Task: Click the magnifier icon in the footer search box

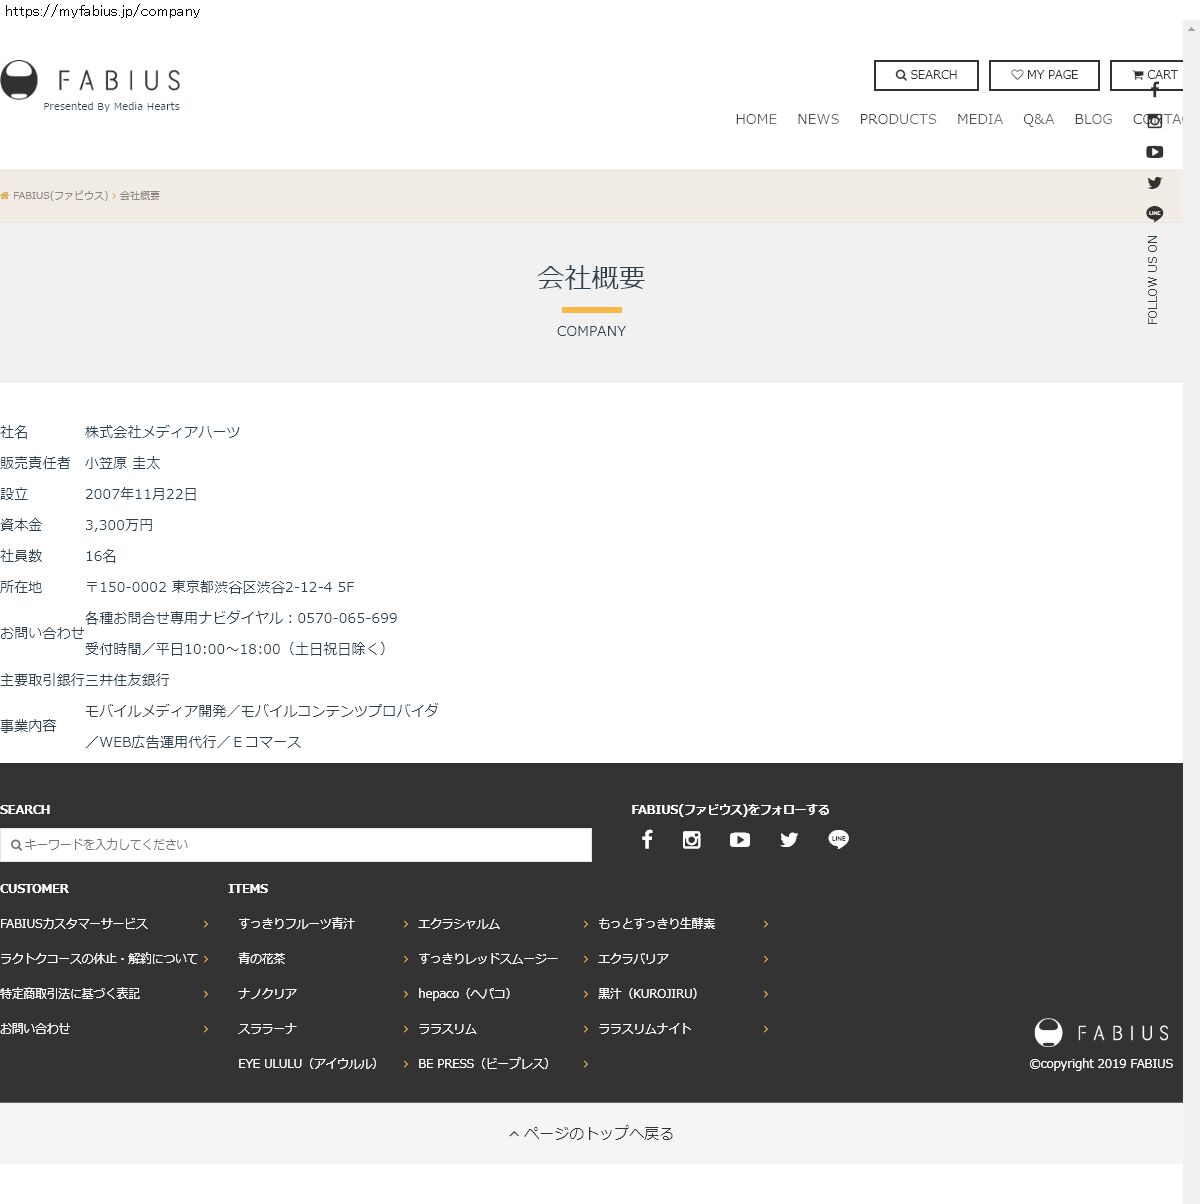Action: pyautogui.click(x=16, y=845)
